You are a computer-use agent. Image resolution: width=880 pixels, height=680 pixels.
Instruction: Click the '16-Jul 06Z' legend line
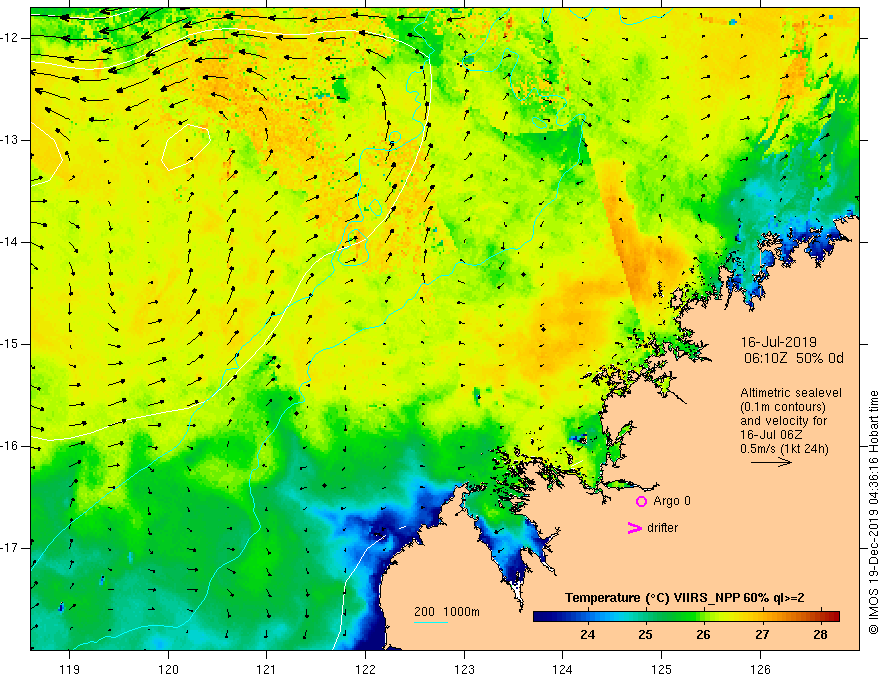click(x=771, y=435)
